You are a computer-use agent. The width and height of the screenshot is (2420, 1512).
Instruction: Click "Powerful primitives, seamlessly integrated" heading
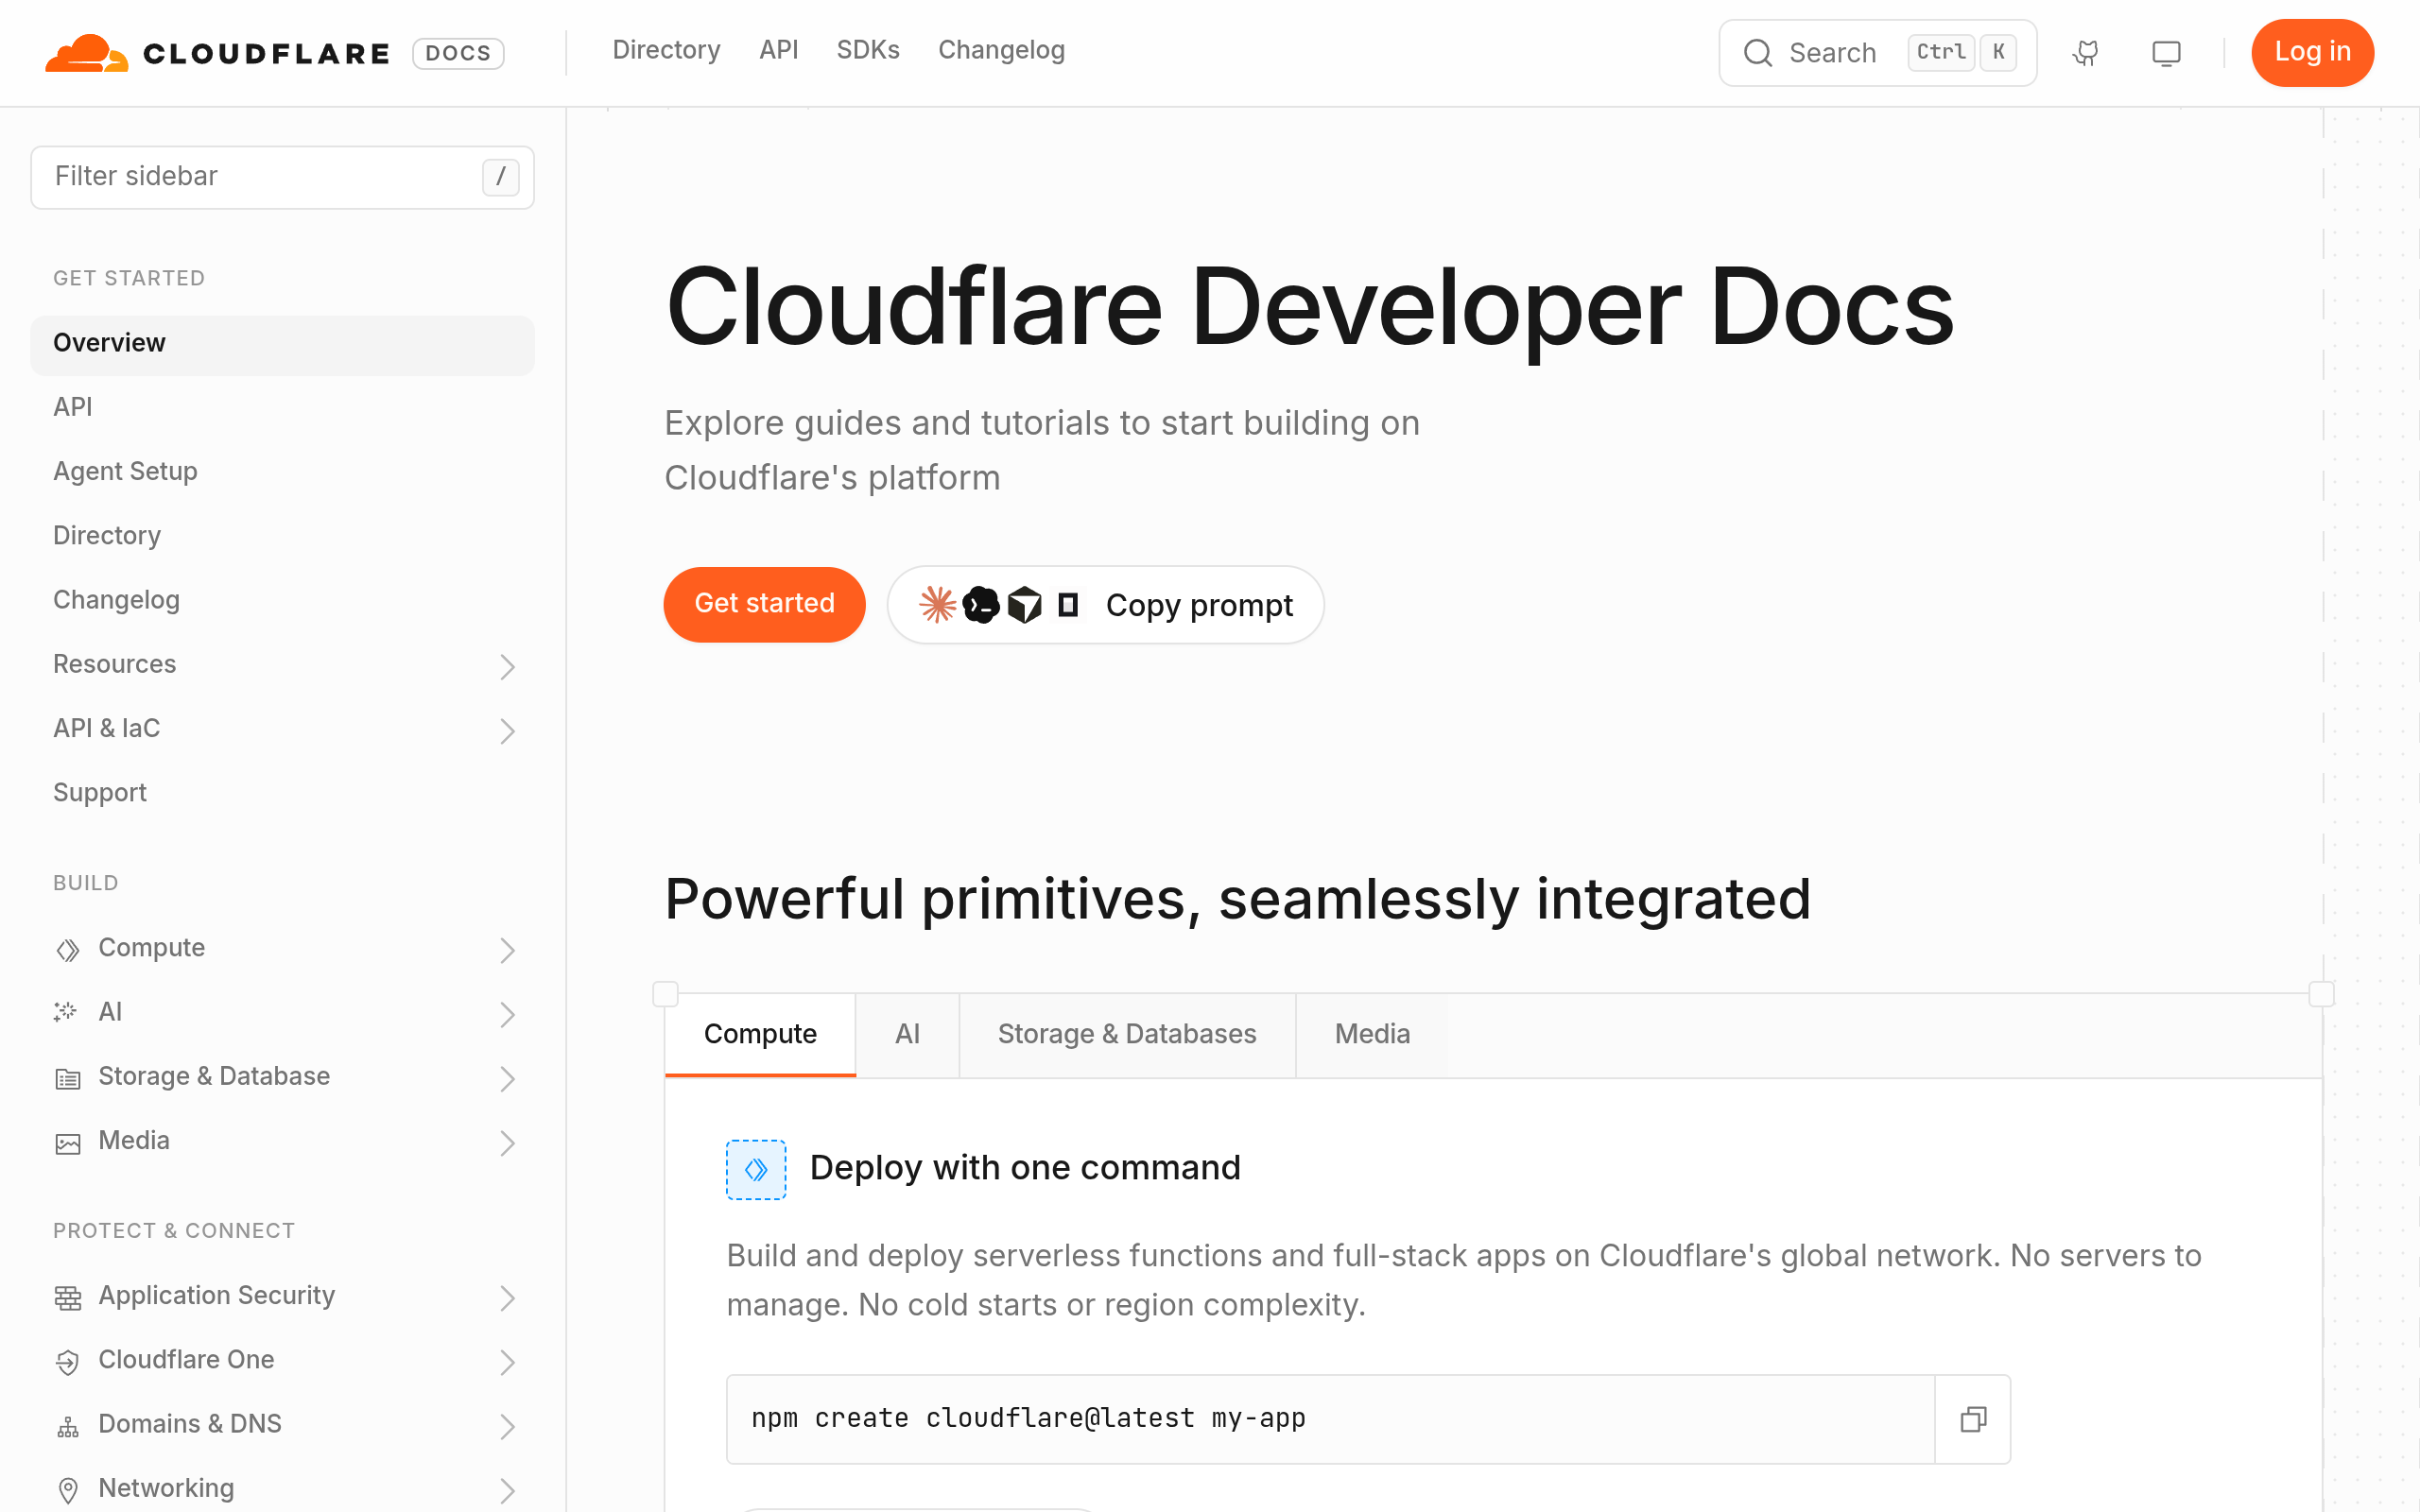[x=1237, y=898]
